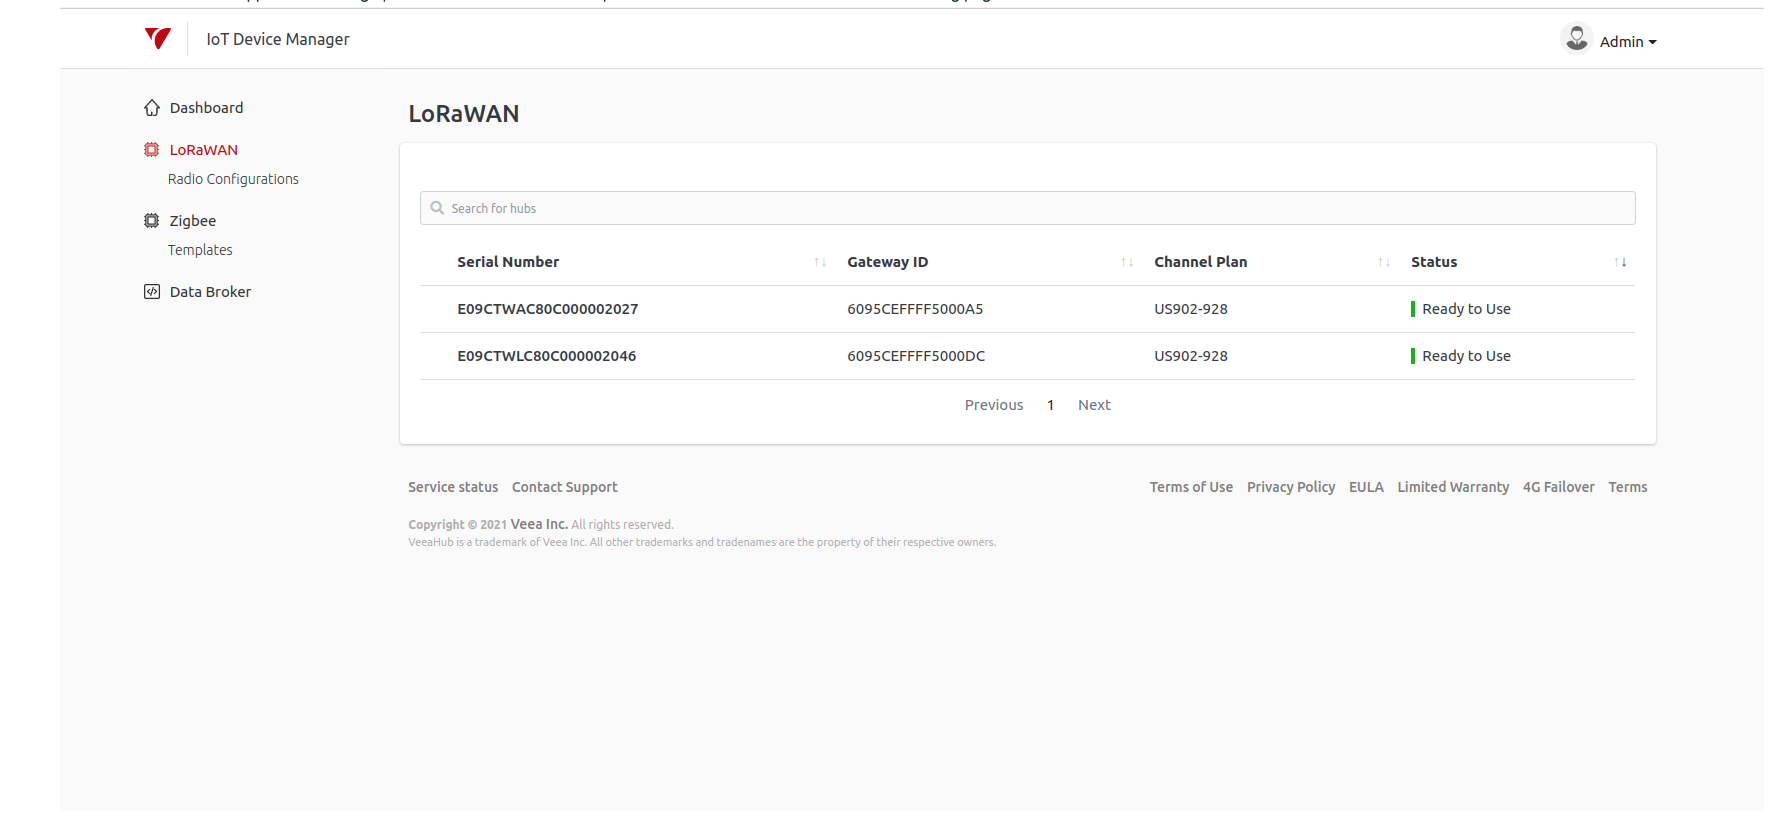Open EULA link
Screen dimensions: 1788x838
(x=1366, y=487)
